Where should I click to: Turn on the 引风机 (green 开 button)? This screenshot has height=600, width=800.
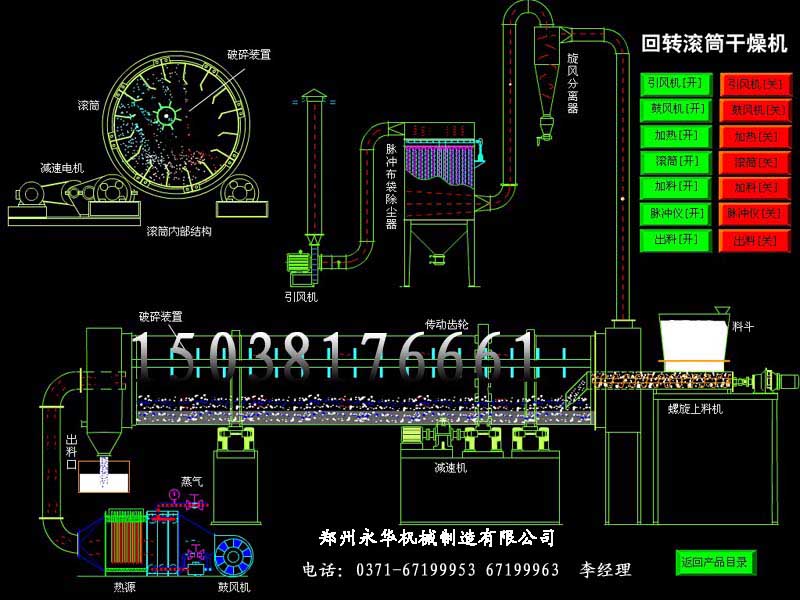(x=675, y=83)
